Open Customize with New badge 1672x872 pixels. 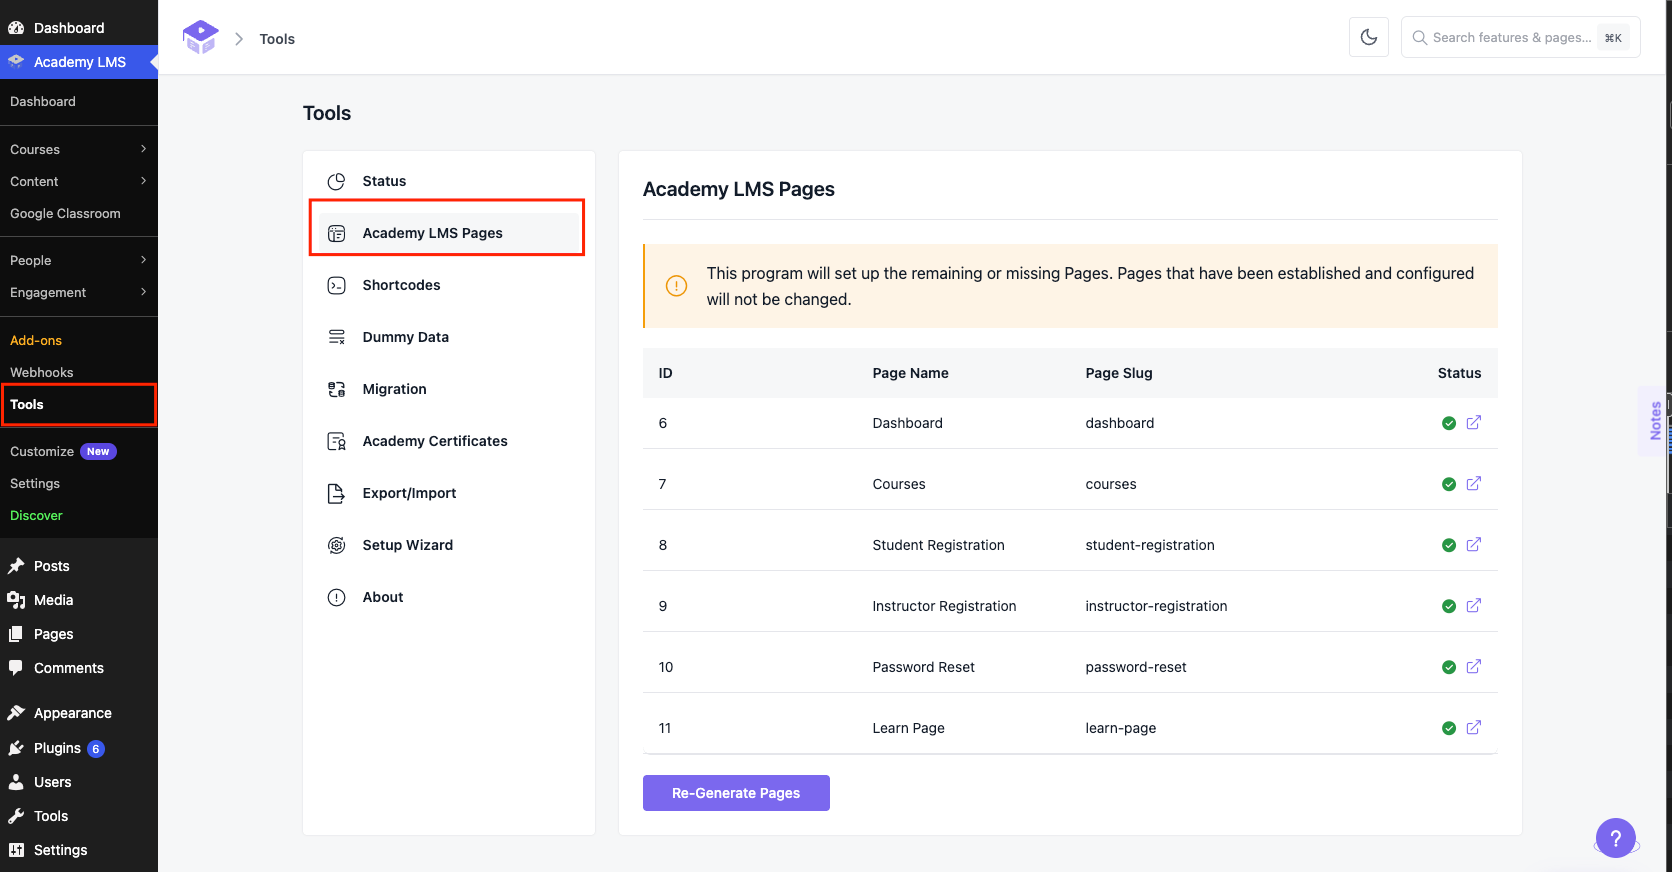pyautogui.click(x=79, y=451)
